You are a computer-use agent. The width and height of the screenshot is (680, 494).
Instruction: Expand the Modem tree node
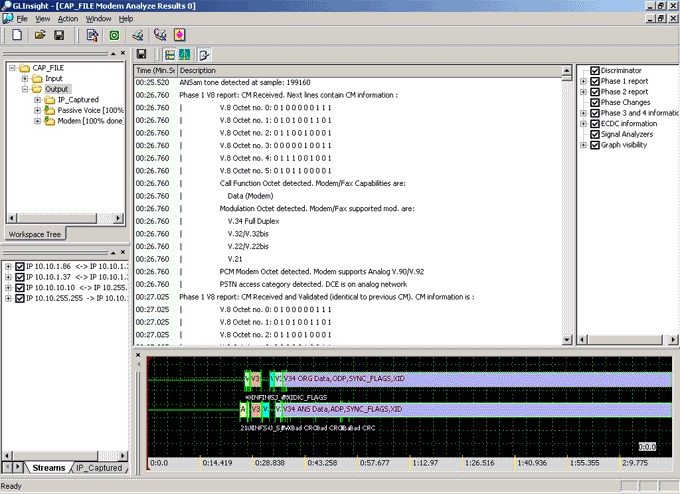38,121
